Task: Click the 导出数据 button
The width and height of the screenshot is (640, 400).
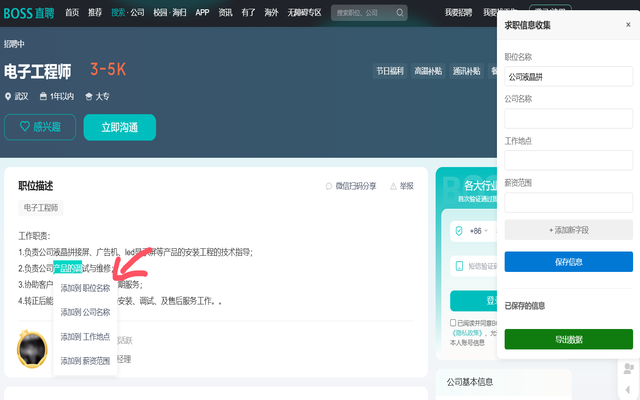Action: 569,339
